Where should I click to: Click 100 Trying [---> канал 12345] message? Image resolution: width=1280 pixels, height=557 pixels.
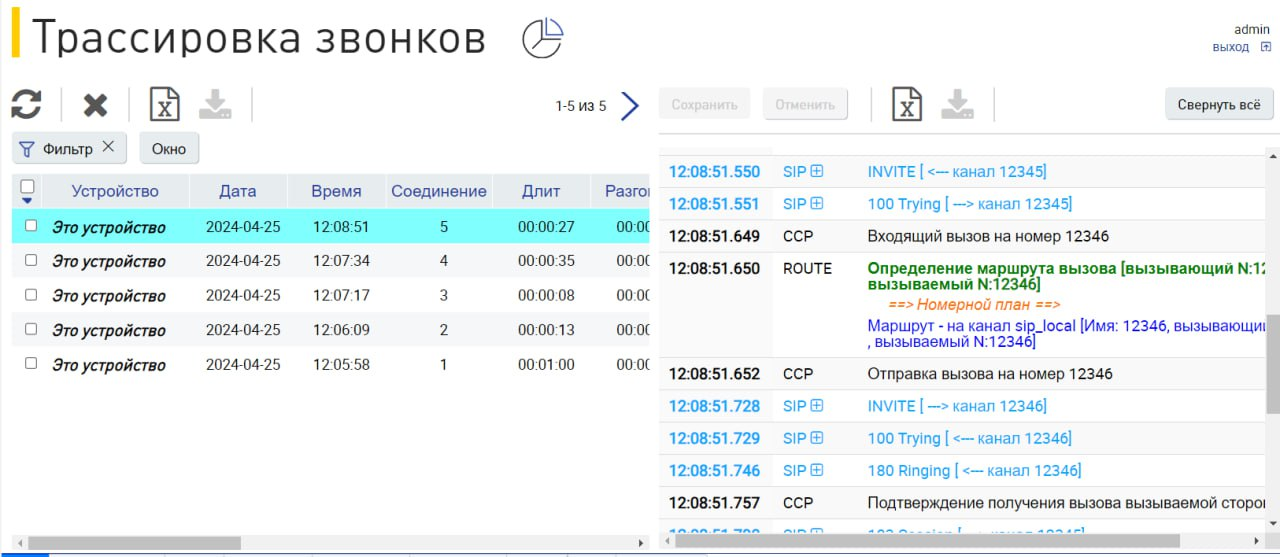click(969, 203)
